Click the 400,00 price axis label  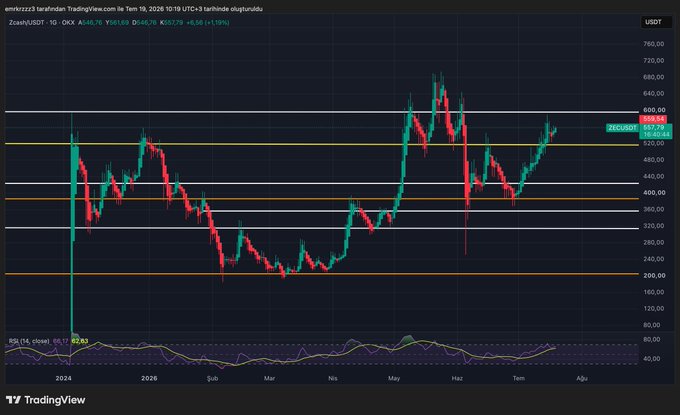point(654,193)
